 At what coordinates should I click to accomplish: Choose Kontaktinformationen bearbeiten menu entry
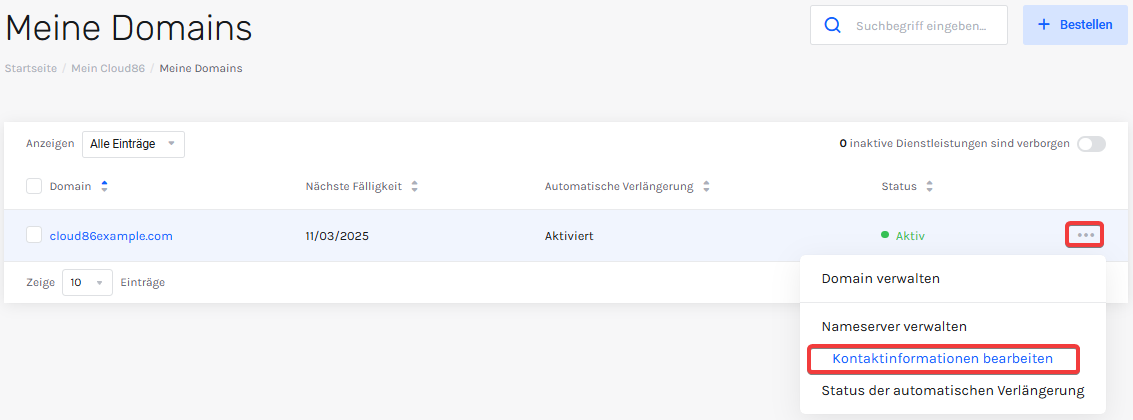[943, 359]
